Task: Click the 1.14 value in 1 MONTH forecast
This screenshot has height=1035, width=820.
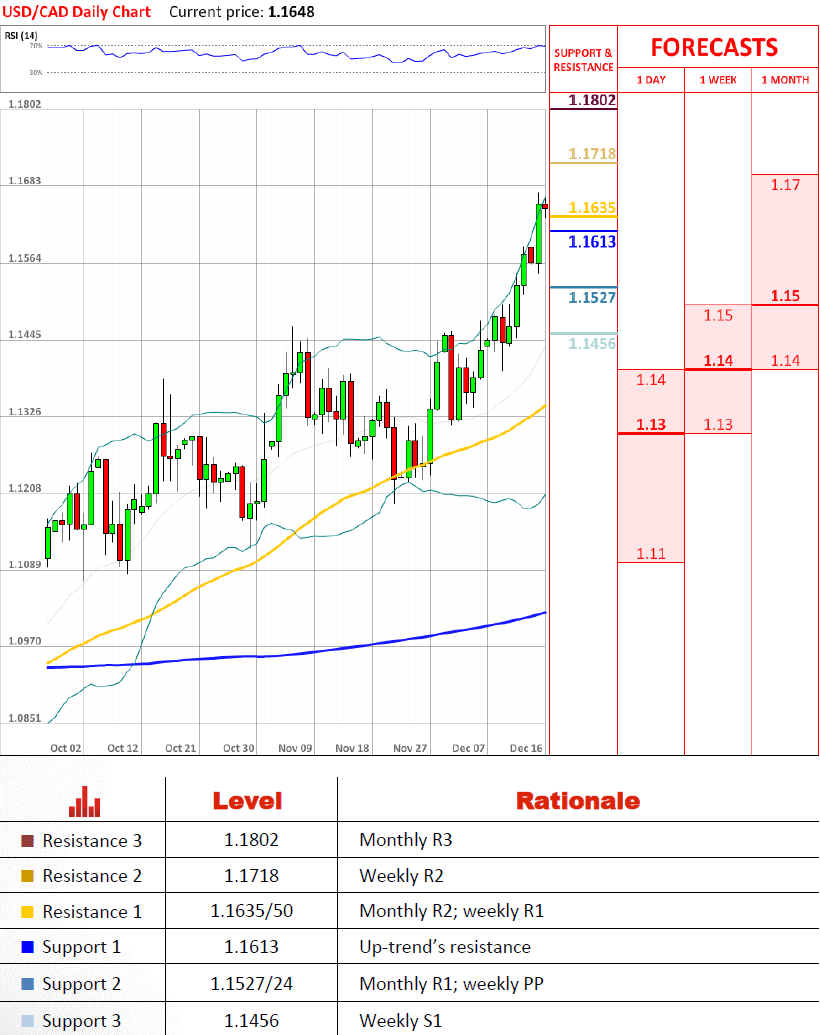Action: point(785,360)
